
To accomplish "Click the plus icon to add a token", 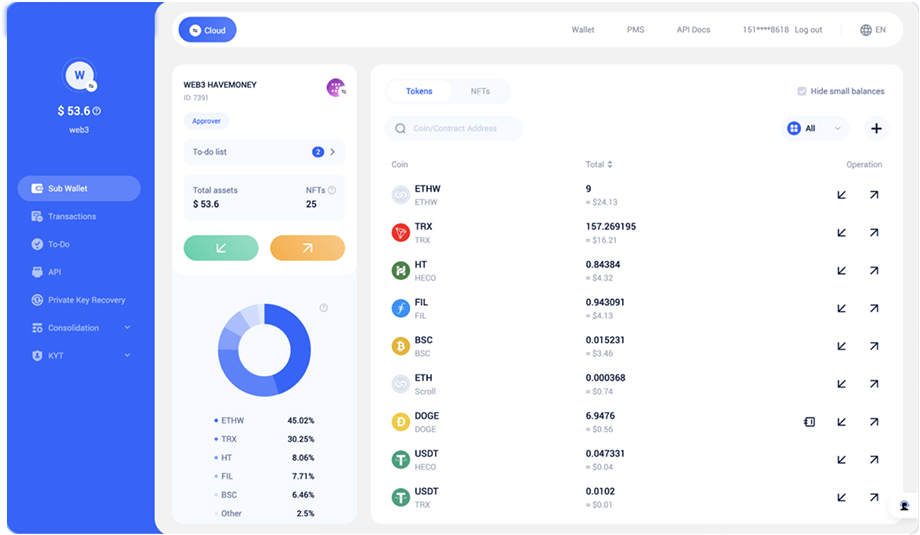I will point(876,128).
